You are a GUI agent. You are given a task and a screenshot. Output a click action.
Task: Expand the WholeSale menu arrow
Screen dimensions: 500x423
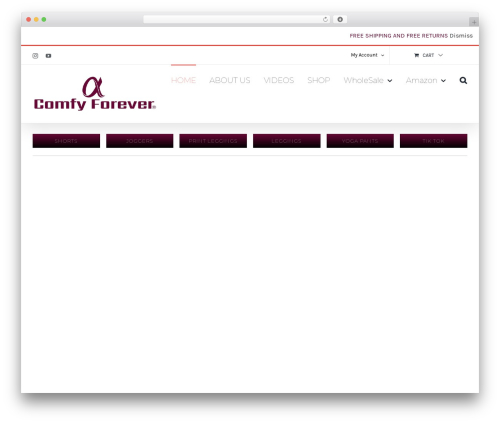pos(390,81)
